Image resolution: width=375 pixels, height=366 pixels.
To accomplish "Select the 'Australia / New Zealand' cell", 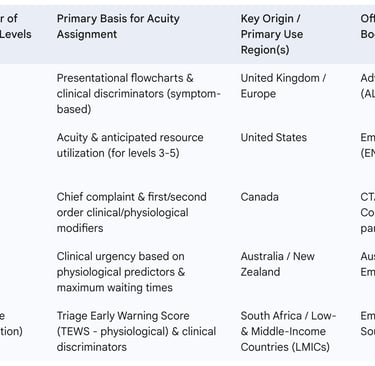I will 277,264.
